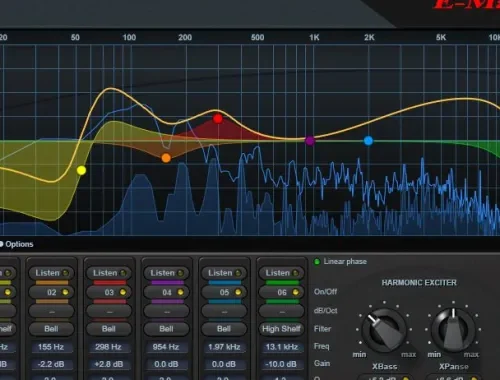Click the XBass knob

[384, 330]
